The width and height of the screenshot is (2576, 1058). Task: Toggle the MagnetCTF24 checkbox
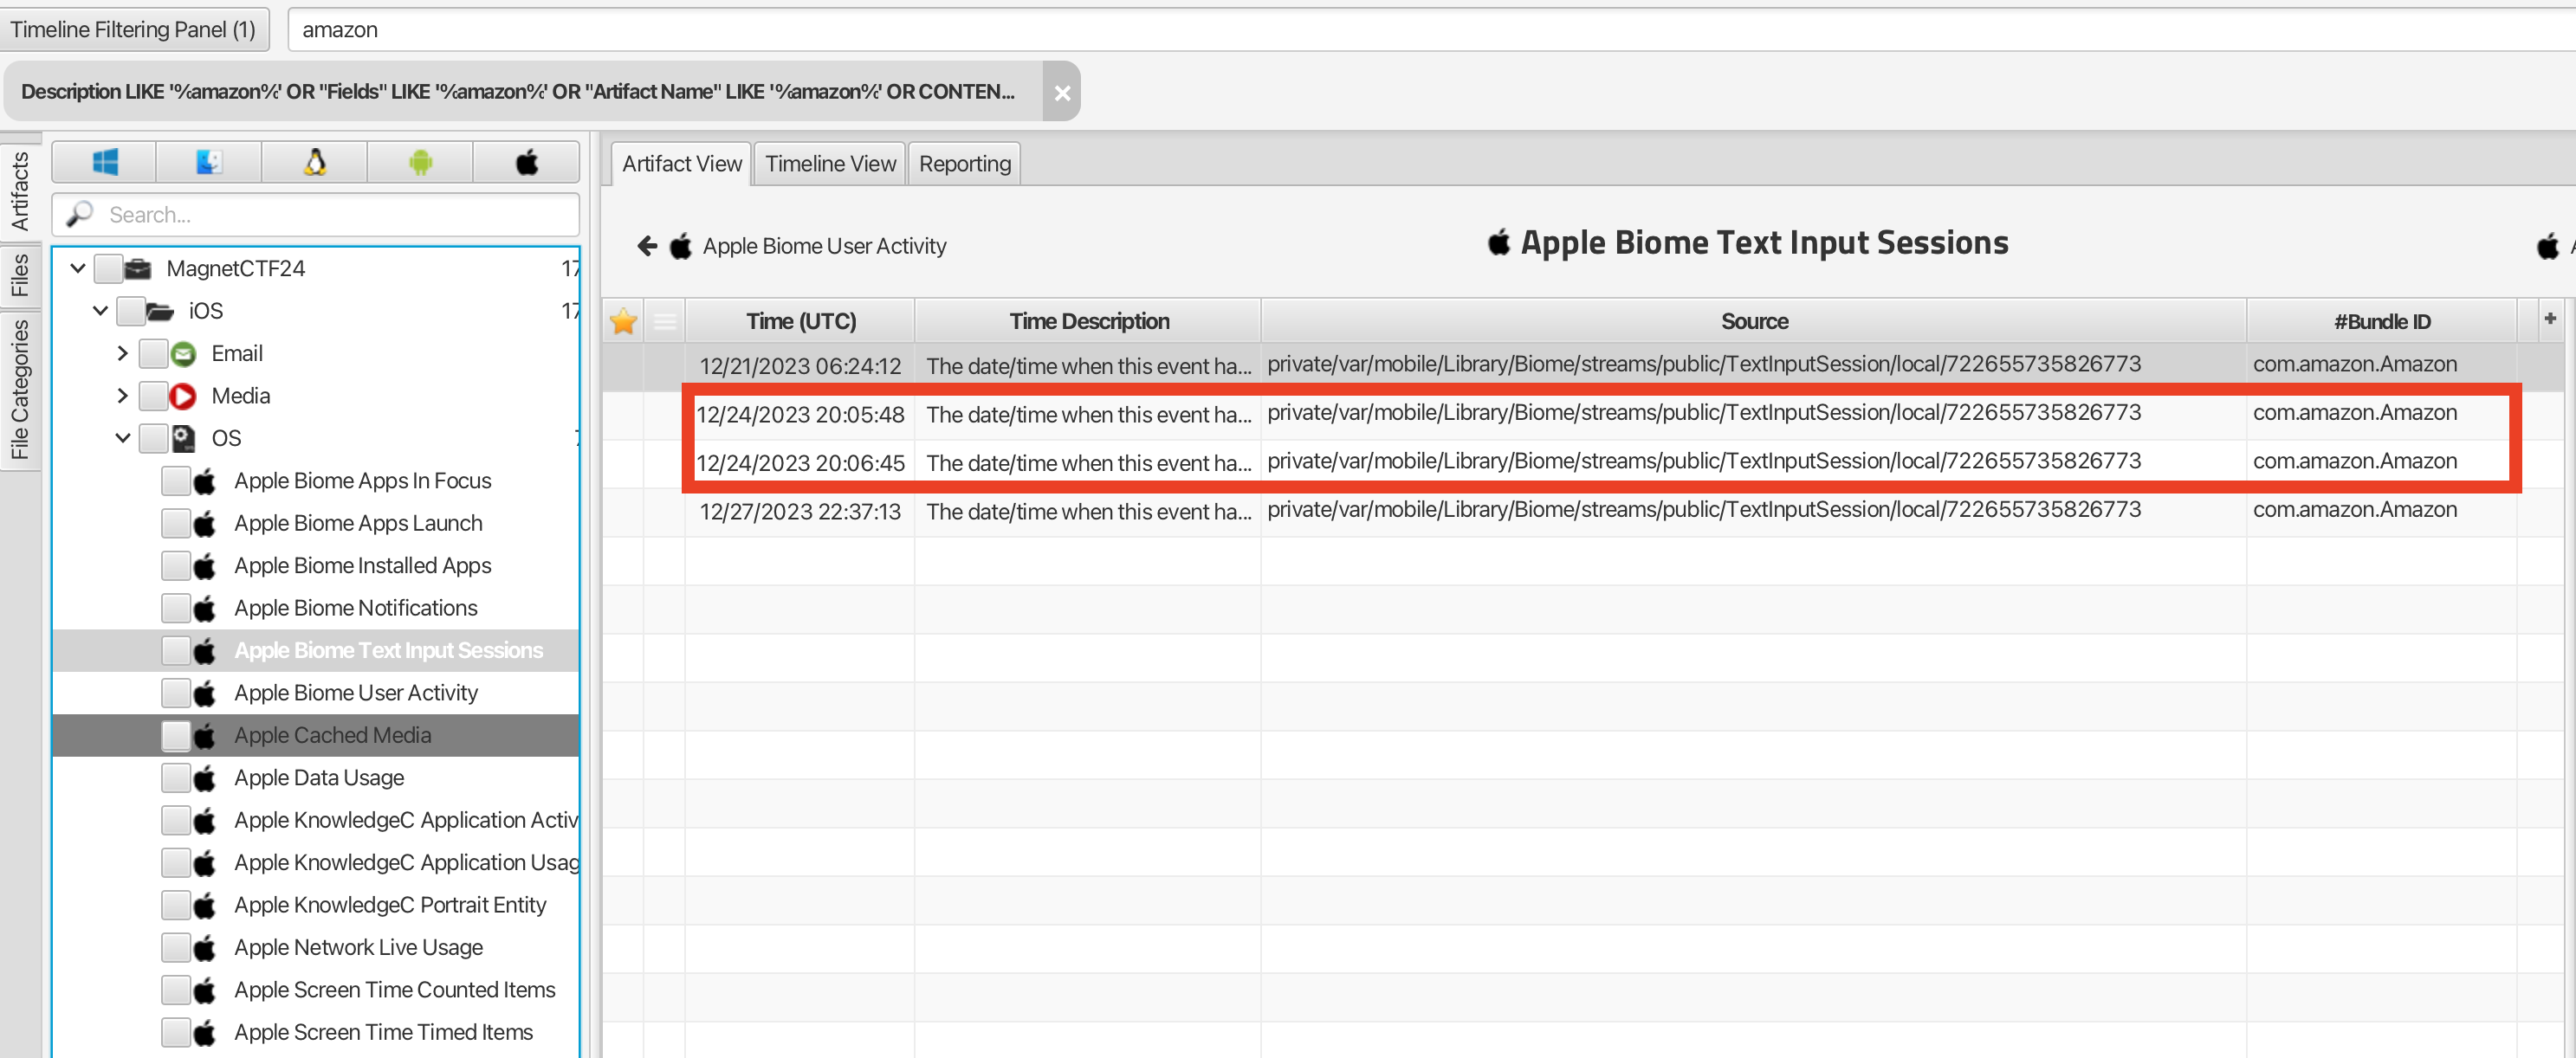point(109,268)
